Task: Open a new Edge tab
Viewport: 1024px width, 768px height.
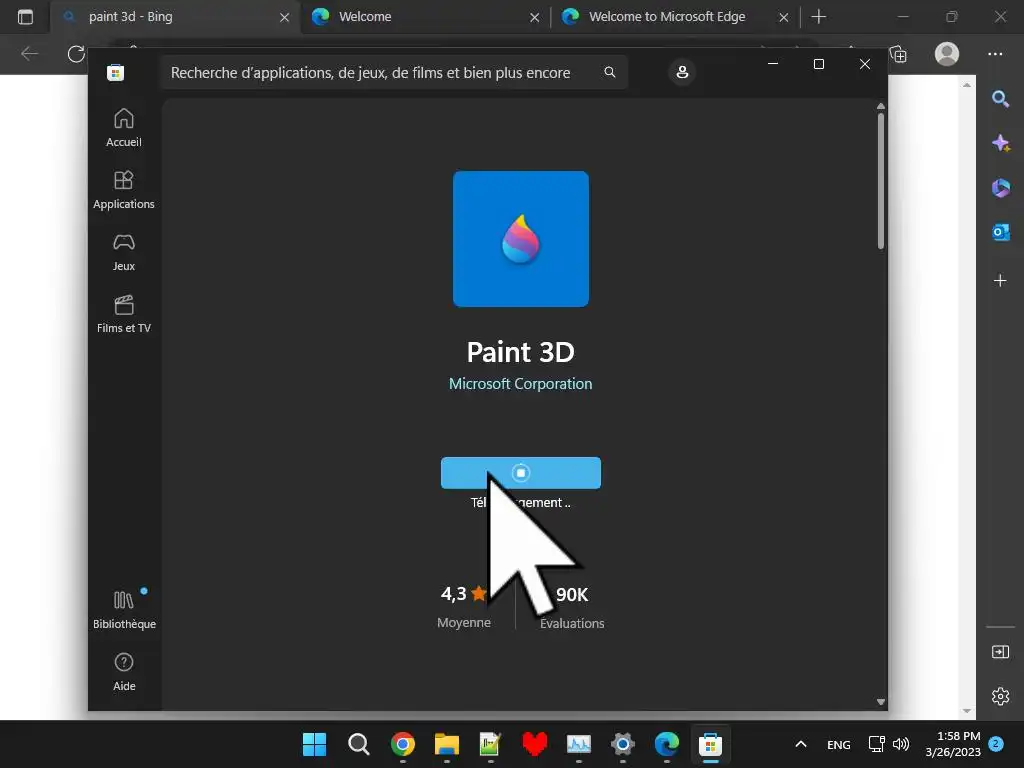Action: (818, 17)
